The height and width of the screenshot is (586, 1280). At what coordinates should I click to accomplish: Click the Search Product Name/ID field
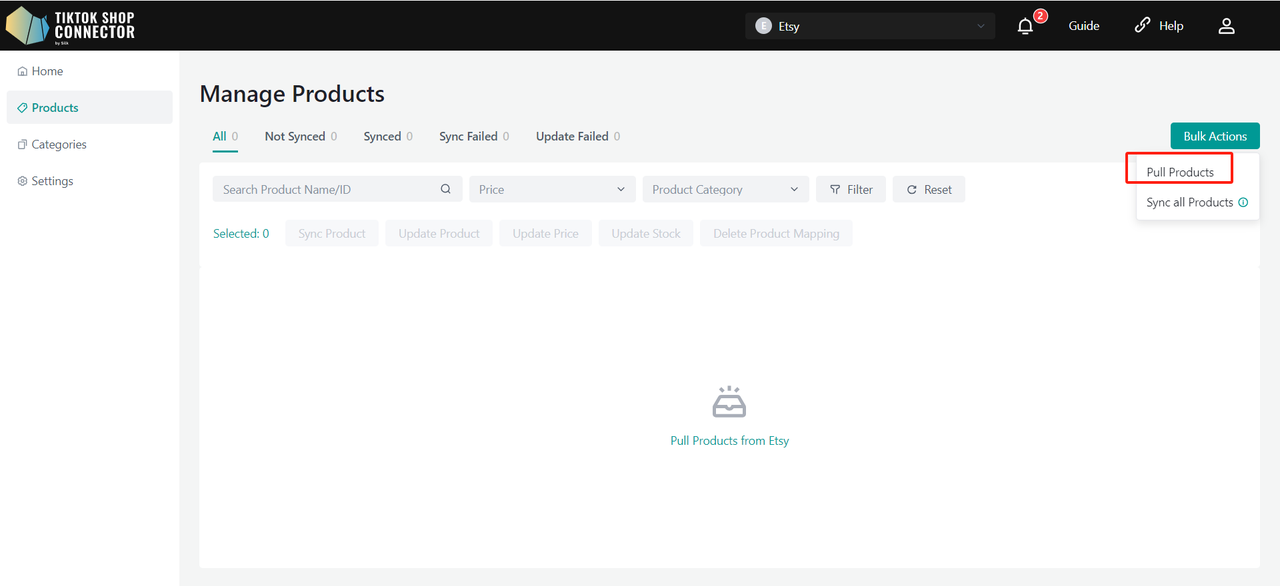coord(338,189)
